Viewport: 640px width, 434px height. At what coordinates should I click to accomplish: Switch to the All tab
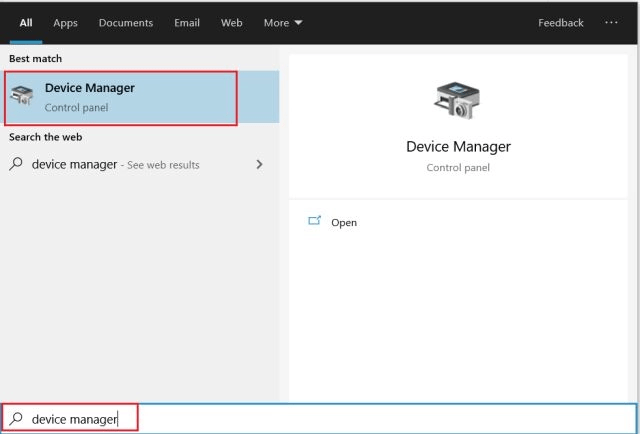point(26,22)
